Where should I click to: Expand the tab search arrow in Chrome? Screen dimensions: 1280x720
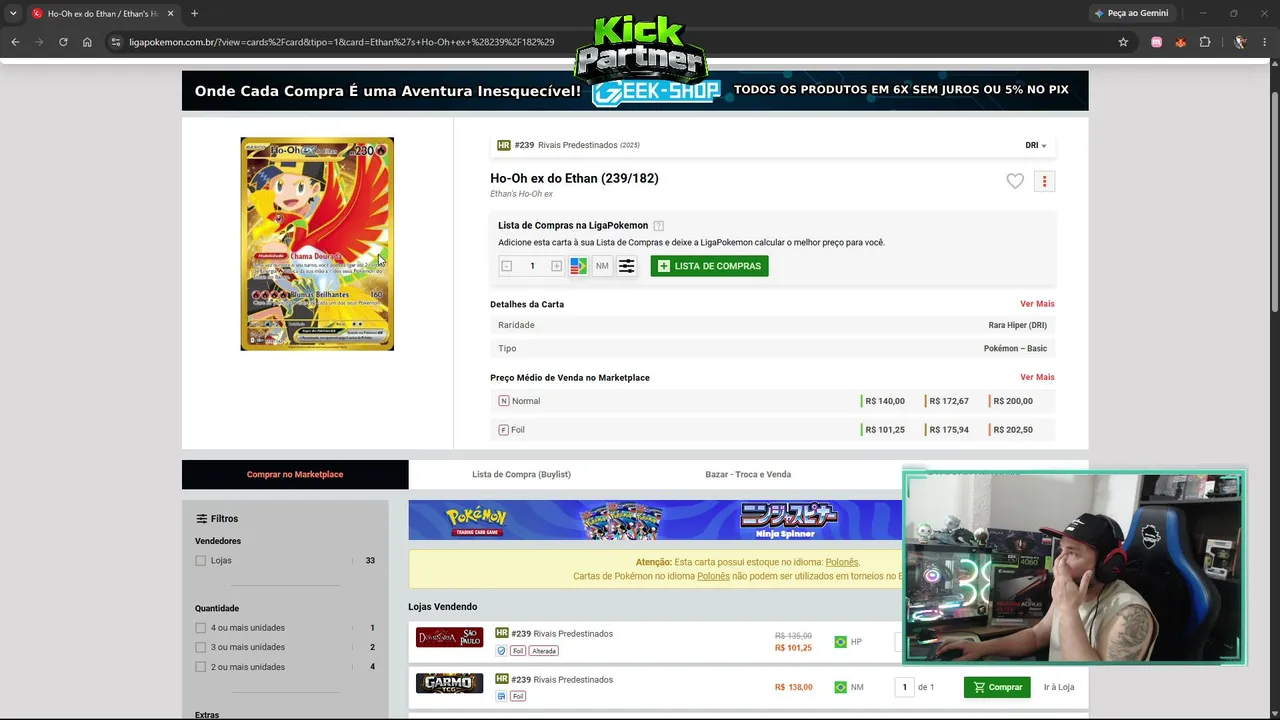click(13, 13)
